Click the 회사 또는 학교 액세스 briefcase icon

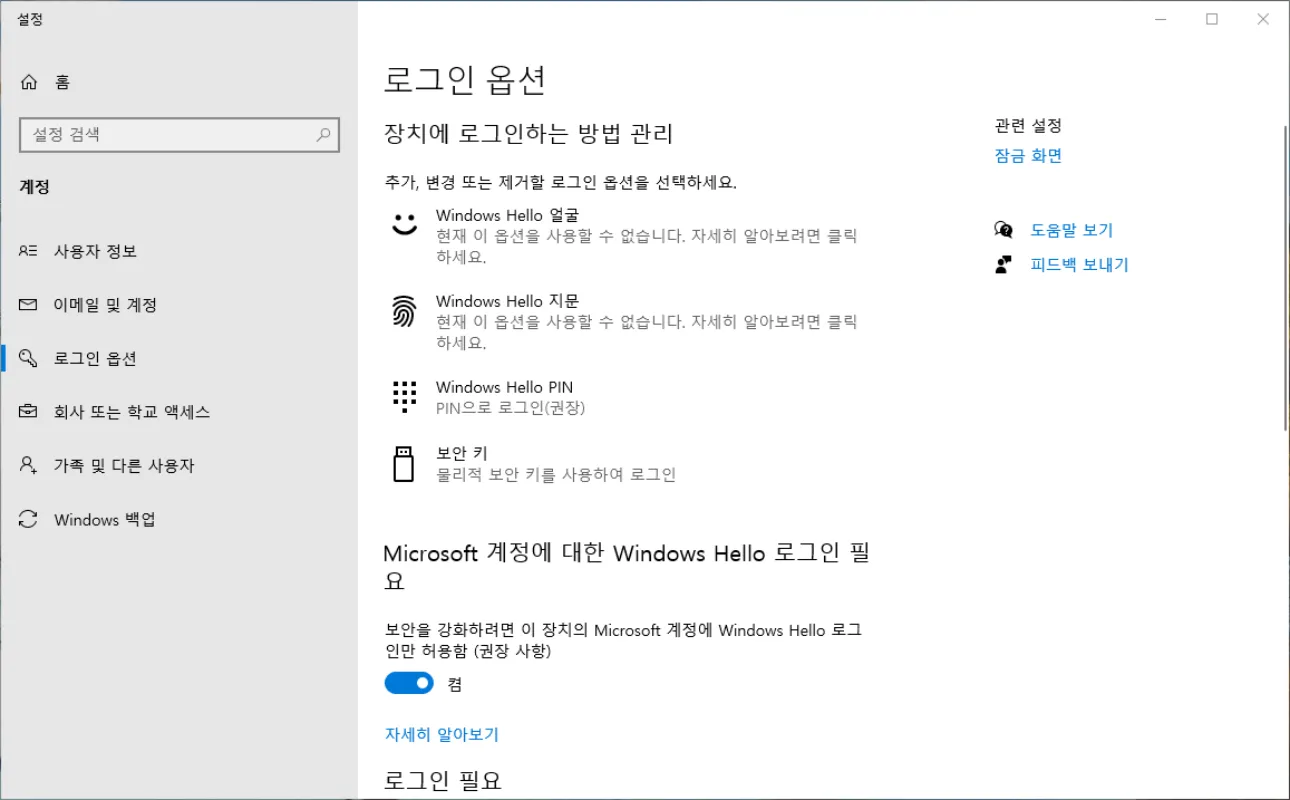pyautogui.click(x=29, y=412)
